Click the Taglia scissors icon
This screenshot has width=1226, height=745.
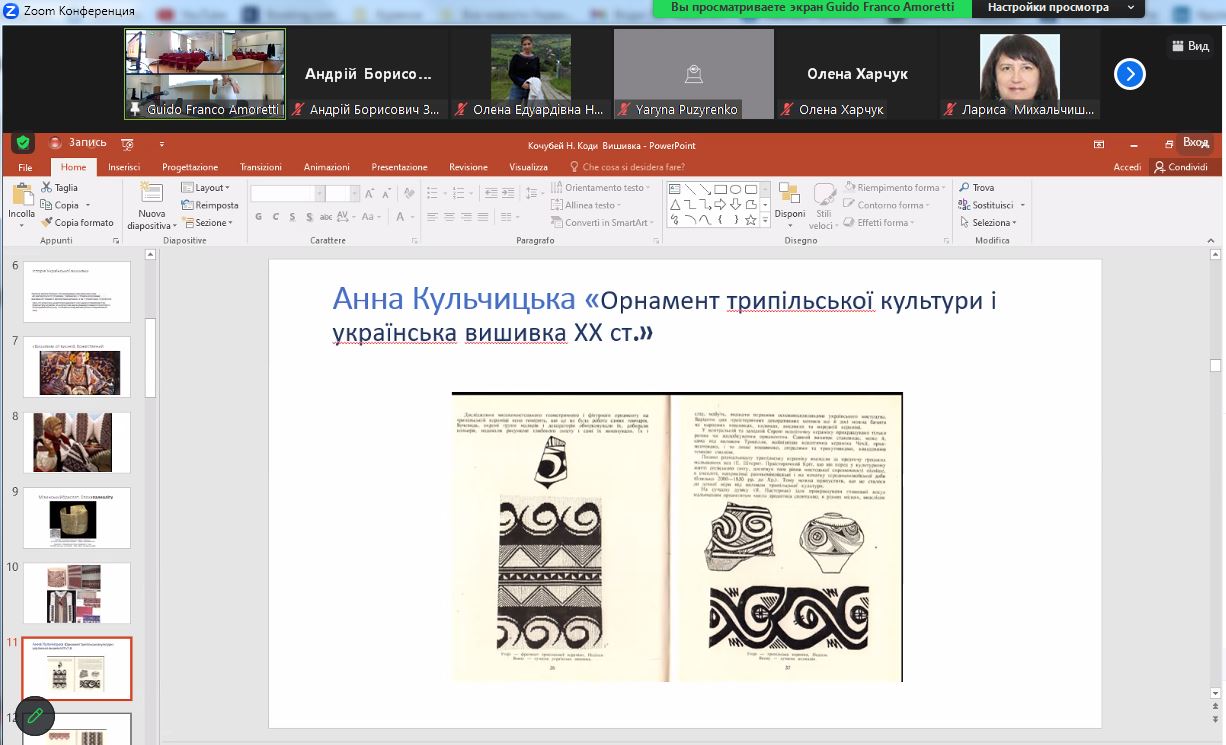[x=47, y=188]
